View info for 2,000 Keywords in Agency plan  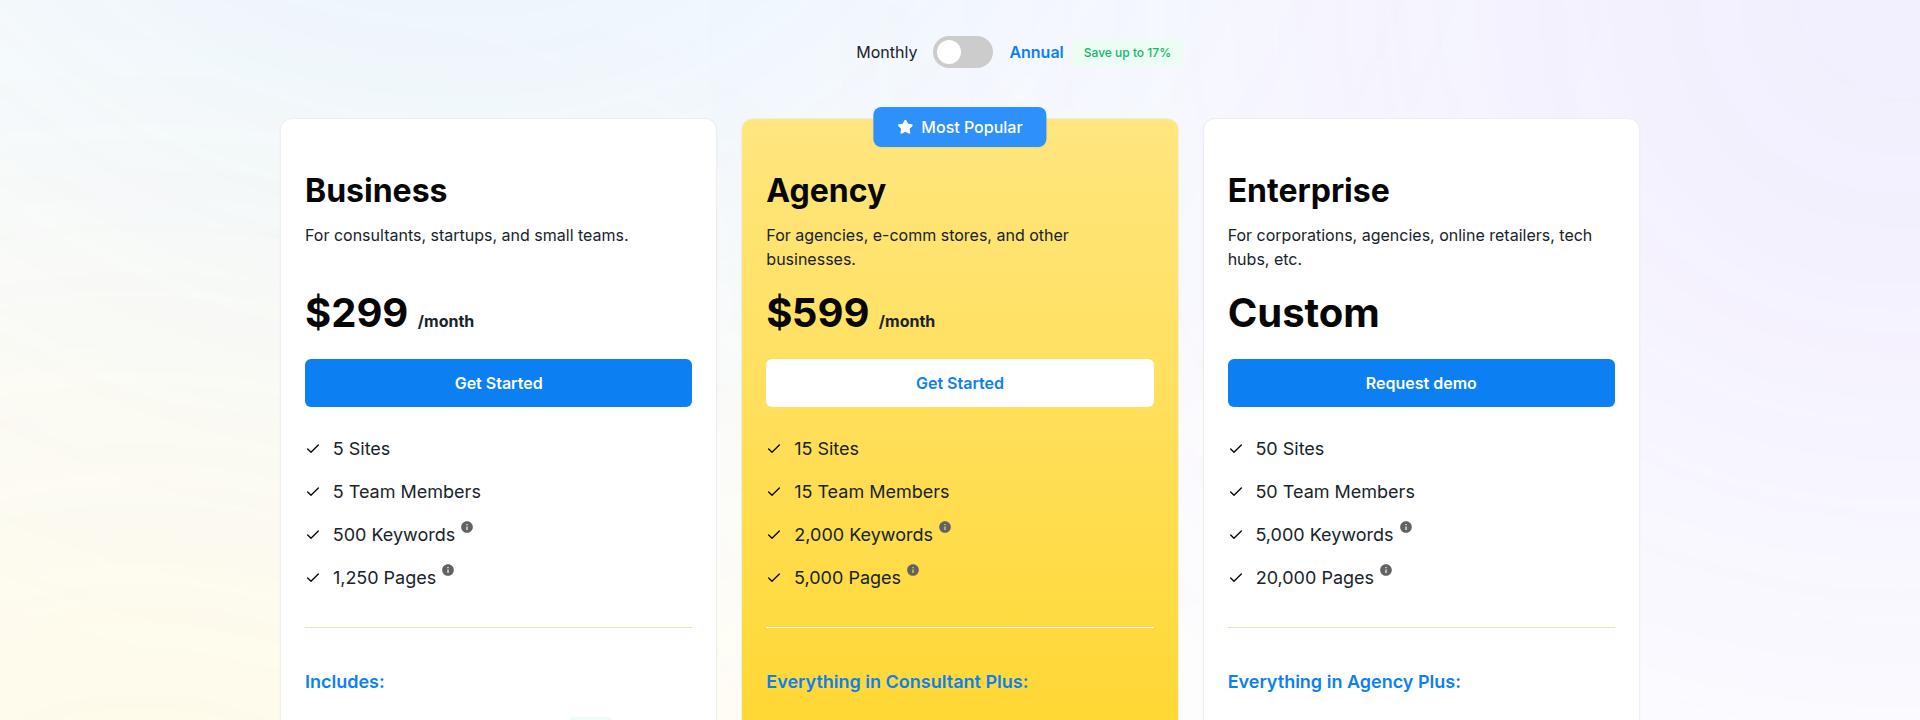pos(946,527)
